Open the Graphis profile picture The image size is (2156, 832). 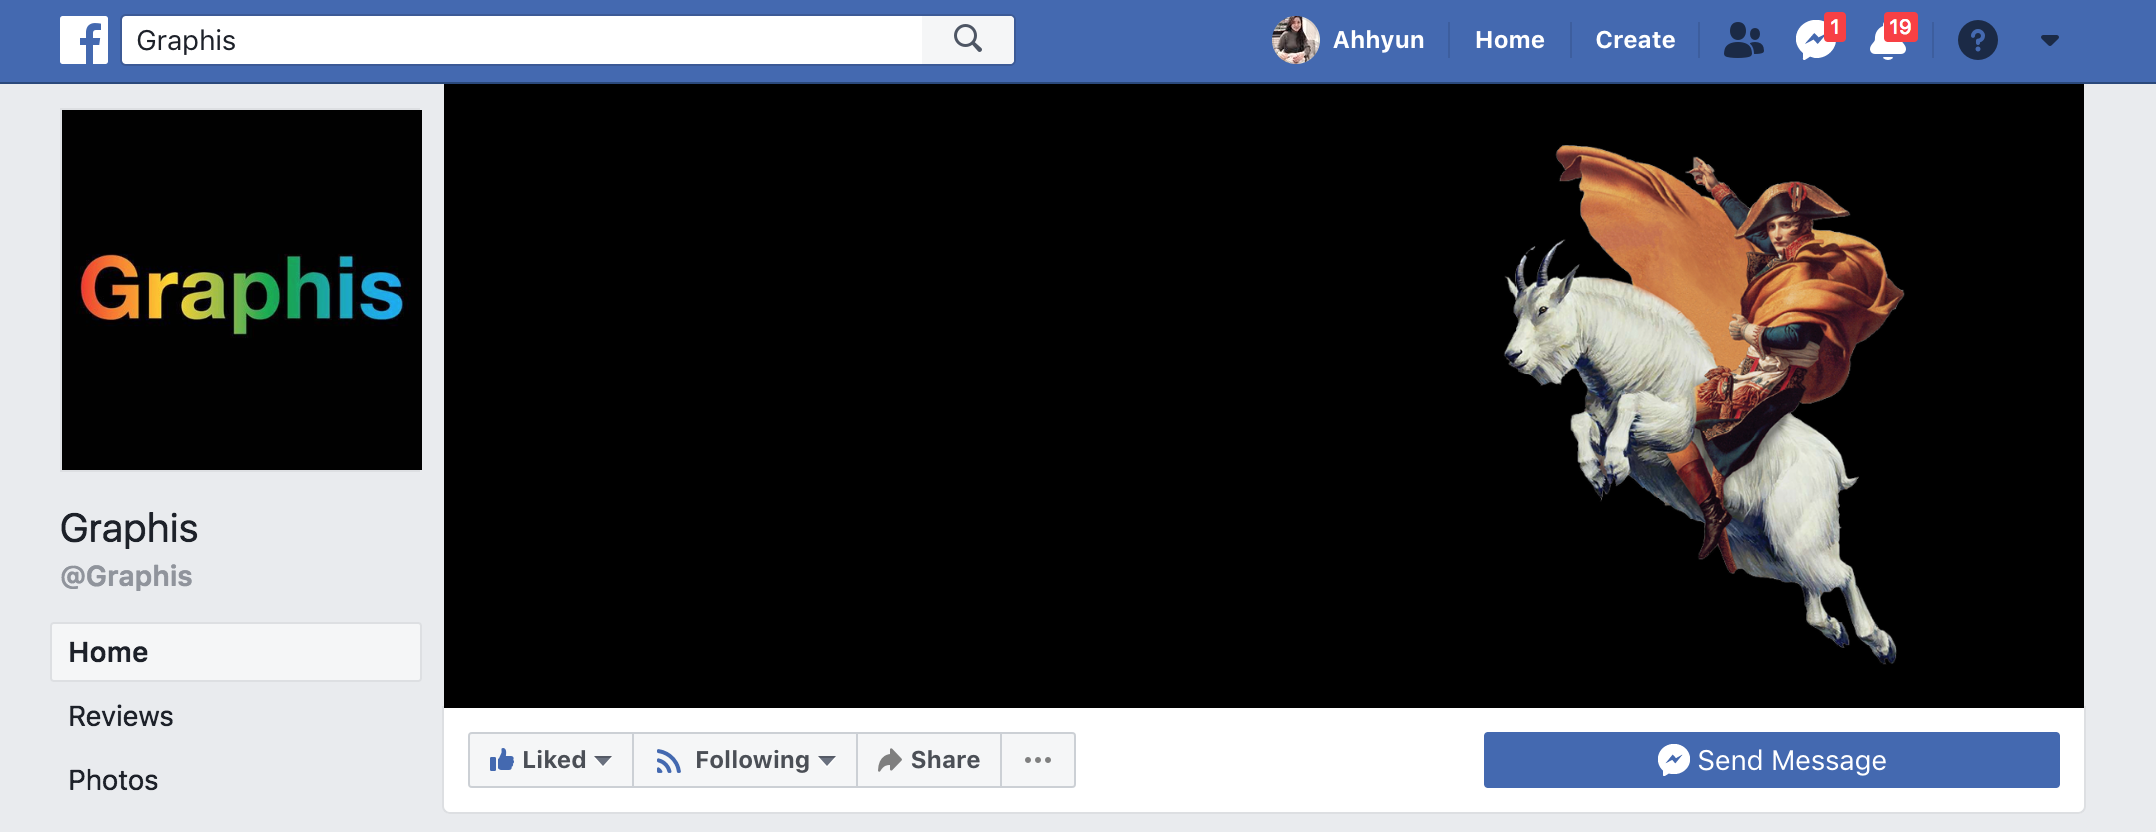(x=242, y=290)
